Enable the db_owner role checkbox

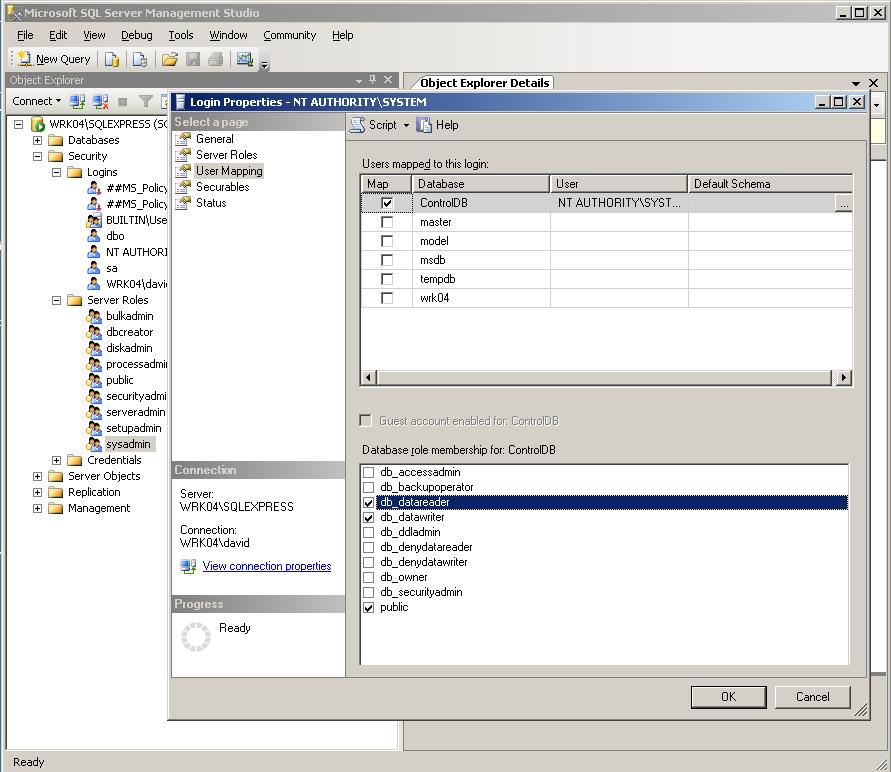click(369, 577)
